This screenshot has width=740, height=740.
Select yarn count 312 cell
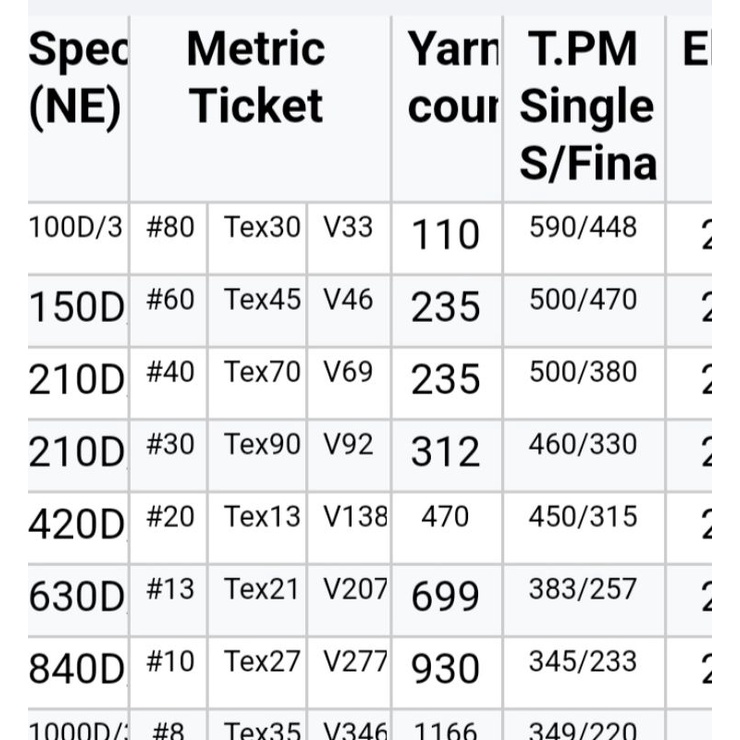(447, 456)
